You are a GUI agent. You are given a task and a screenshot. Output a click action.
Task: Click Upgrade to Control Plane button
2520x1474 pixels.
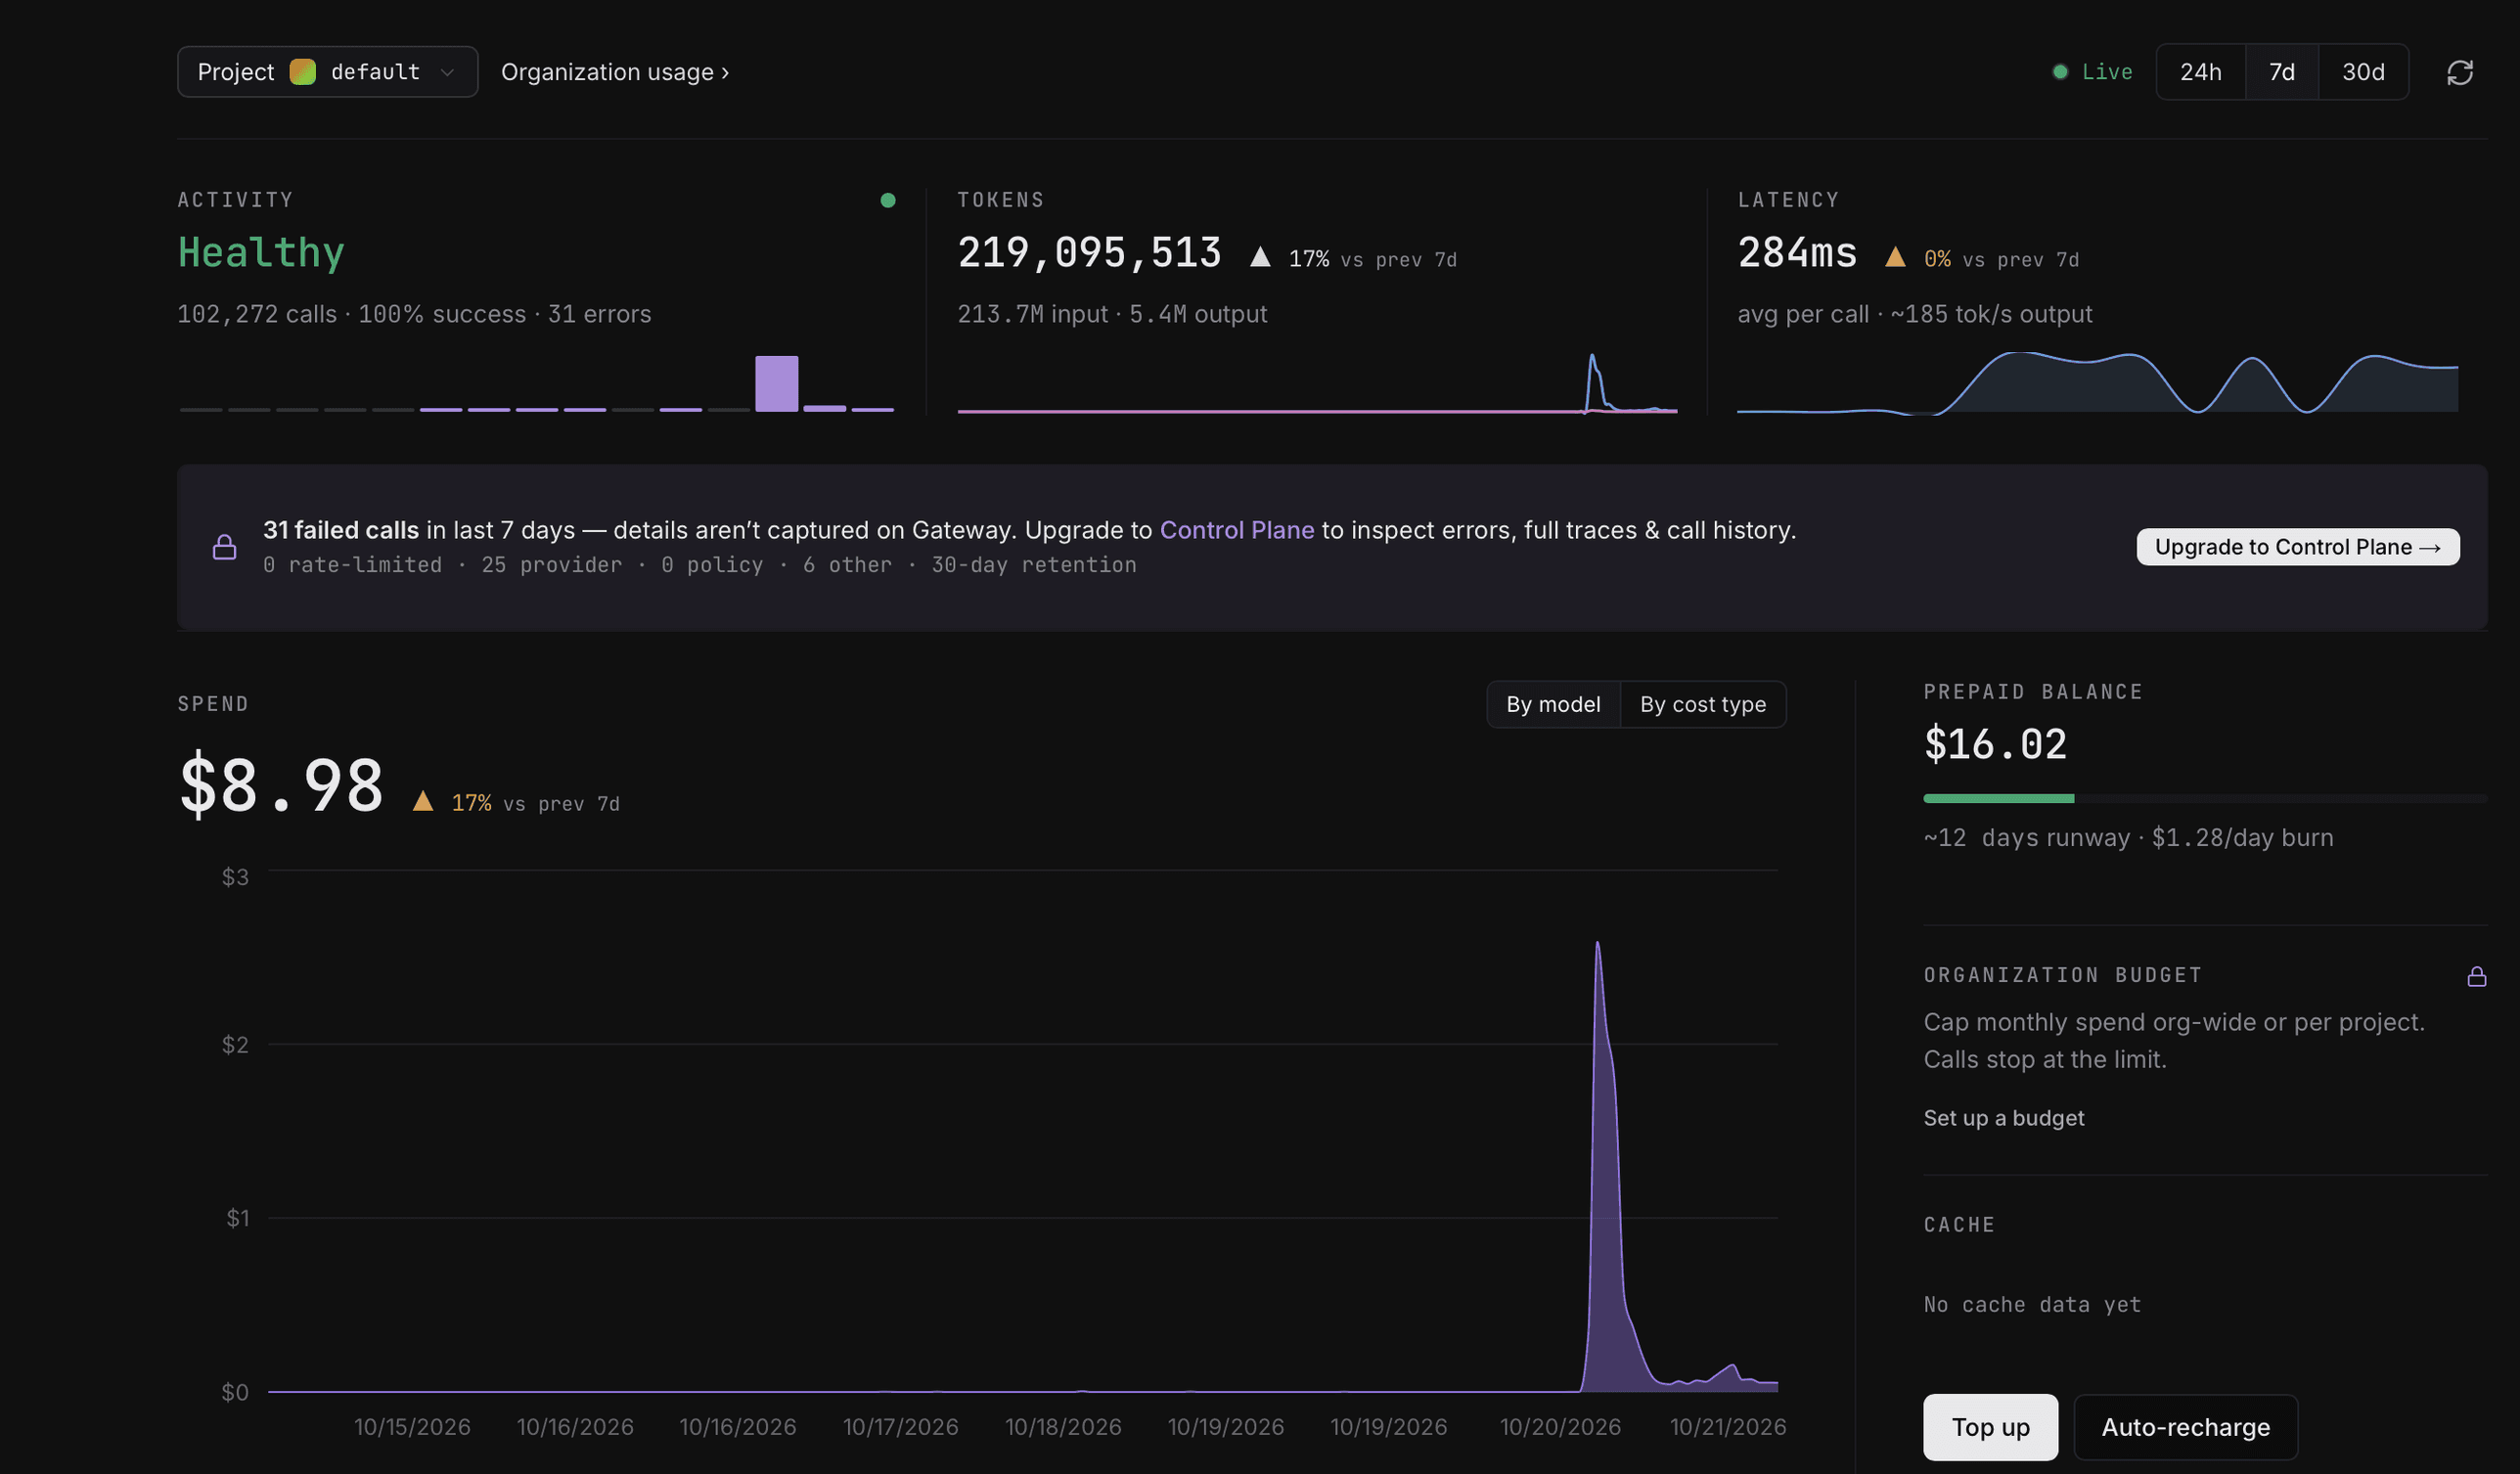pyautogui.click(x=2298, y=547)
